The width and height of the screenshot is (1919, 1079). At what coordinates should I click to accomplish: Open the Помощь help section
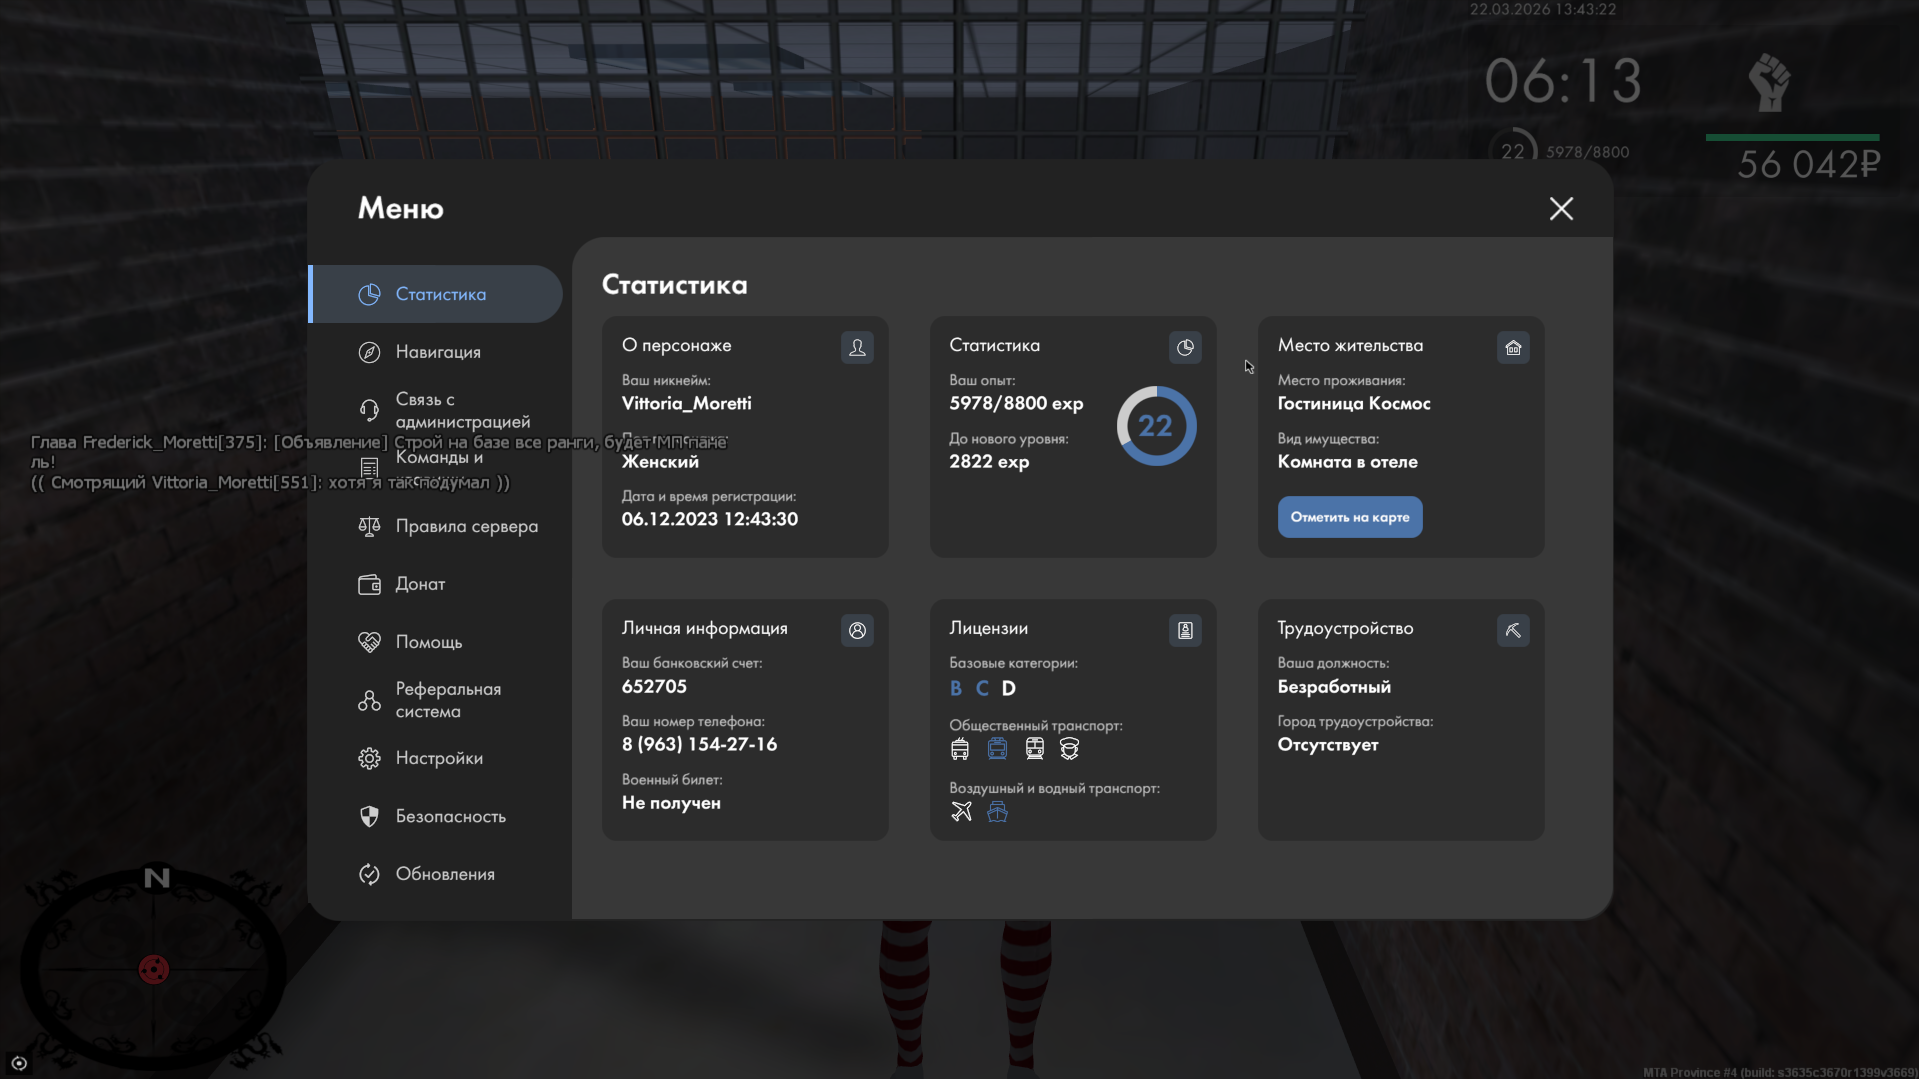pyautogui.click(x=429, y=642)
